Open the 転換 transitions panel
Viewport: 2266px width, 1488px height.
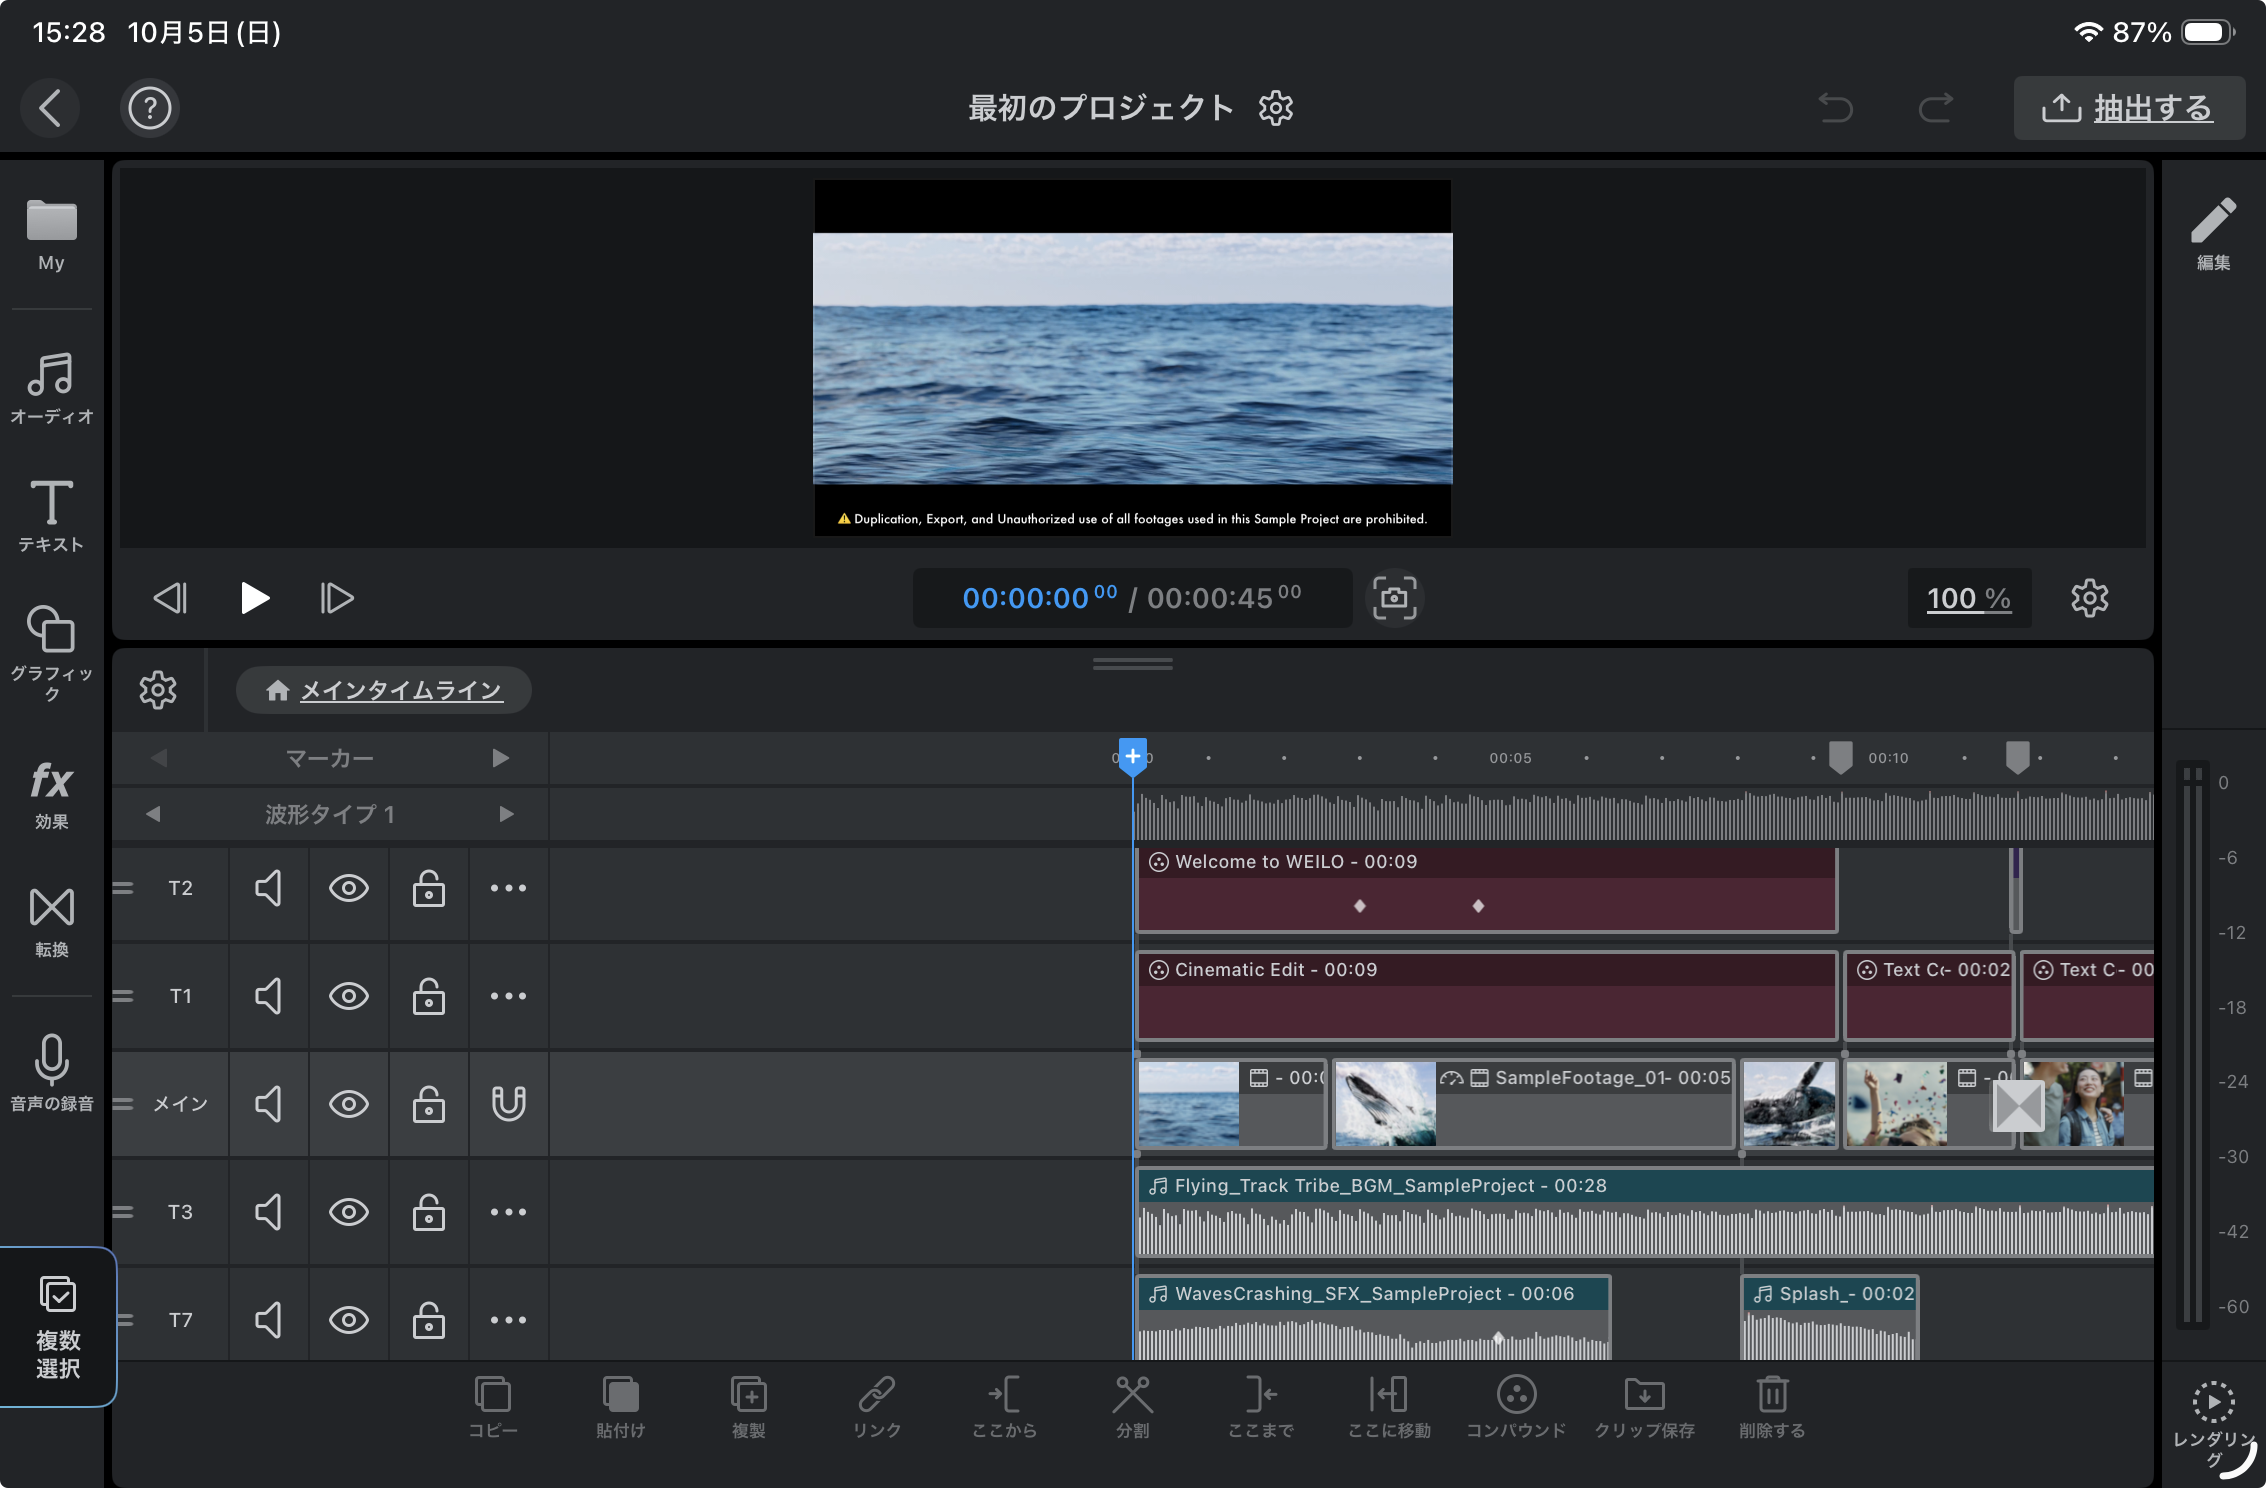(x=51, y=921)
